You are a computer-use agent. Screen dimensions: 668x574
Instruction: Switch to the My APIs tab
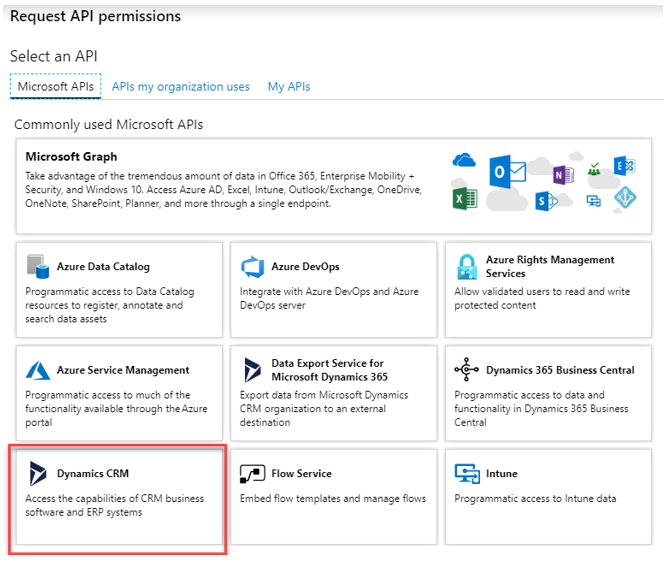click(289, 87)
